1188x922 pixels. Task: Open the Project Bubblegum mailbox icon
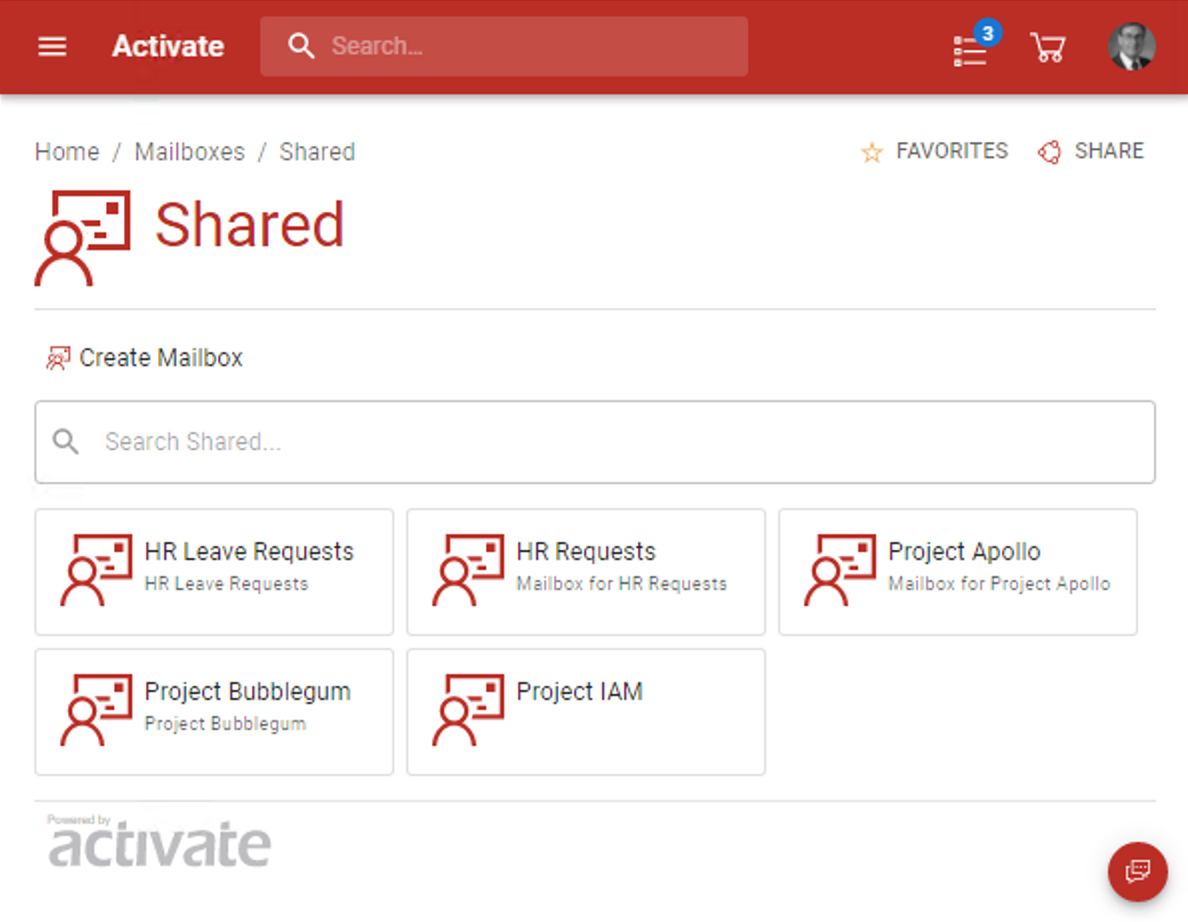(x=96, y=710)
